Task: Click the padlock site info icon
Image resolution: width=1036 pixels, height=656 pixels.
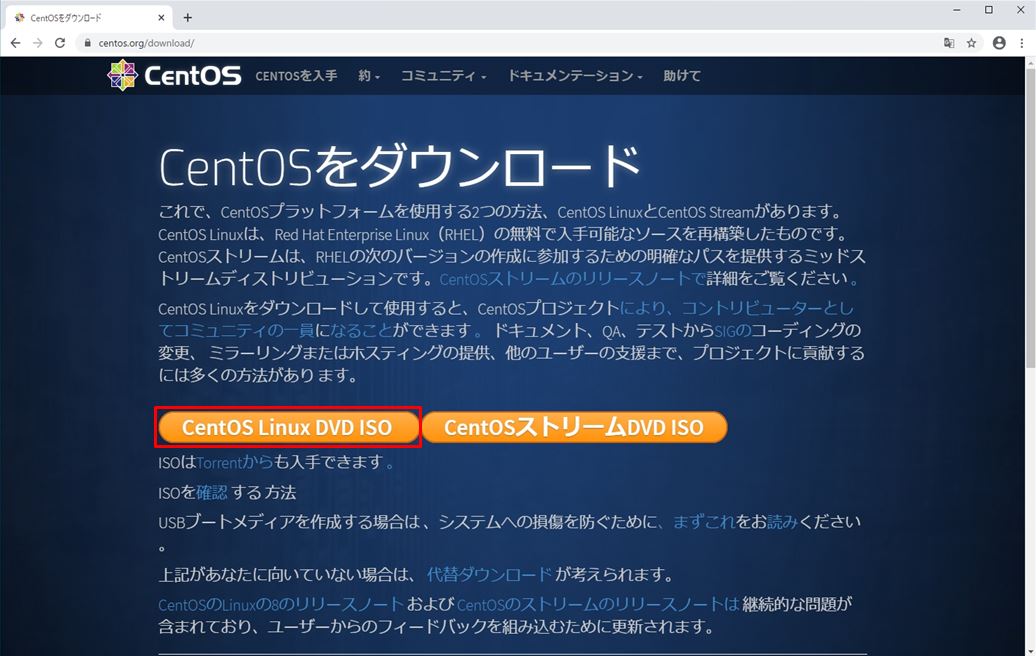Action: [x=87, y=43]
